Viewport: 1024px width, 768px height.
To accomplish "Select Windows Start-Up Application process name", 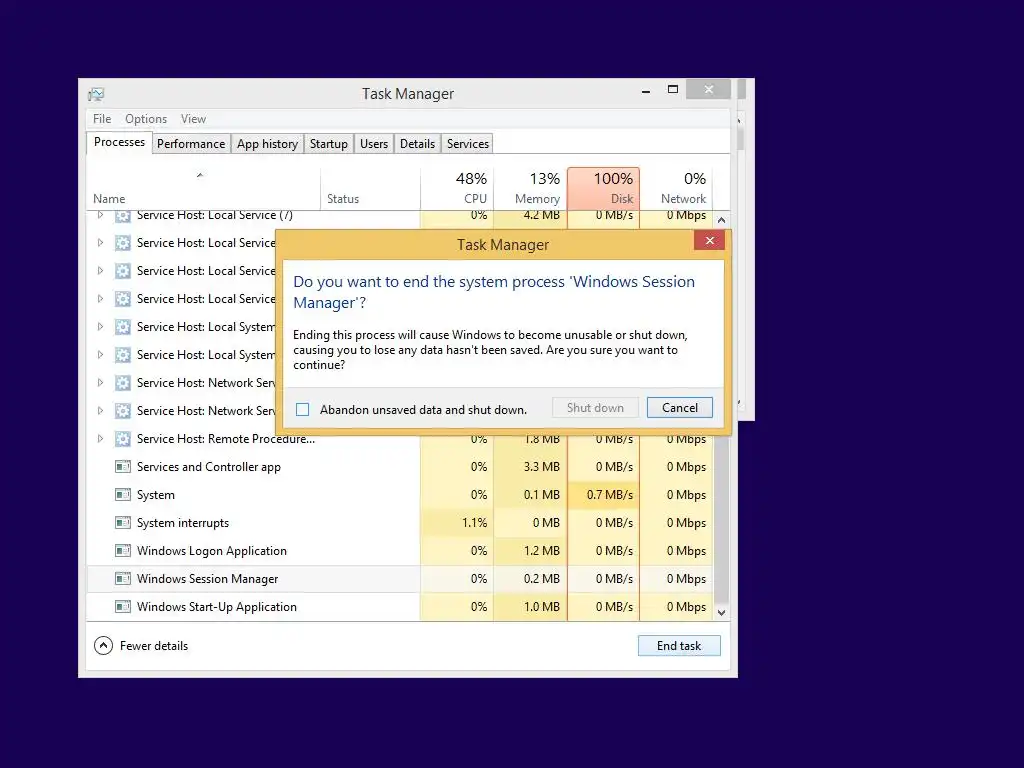I will [x=217, y=607].
